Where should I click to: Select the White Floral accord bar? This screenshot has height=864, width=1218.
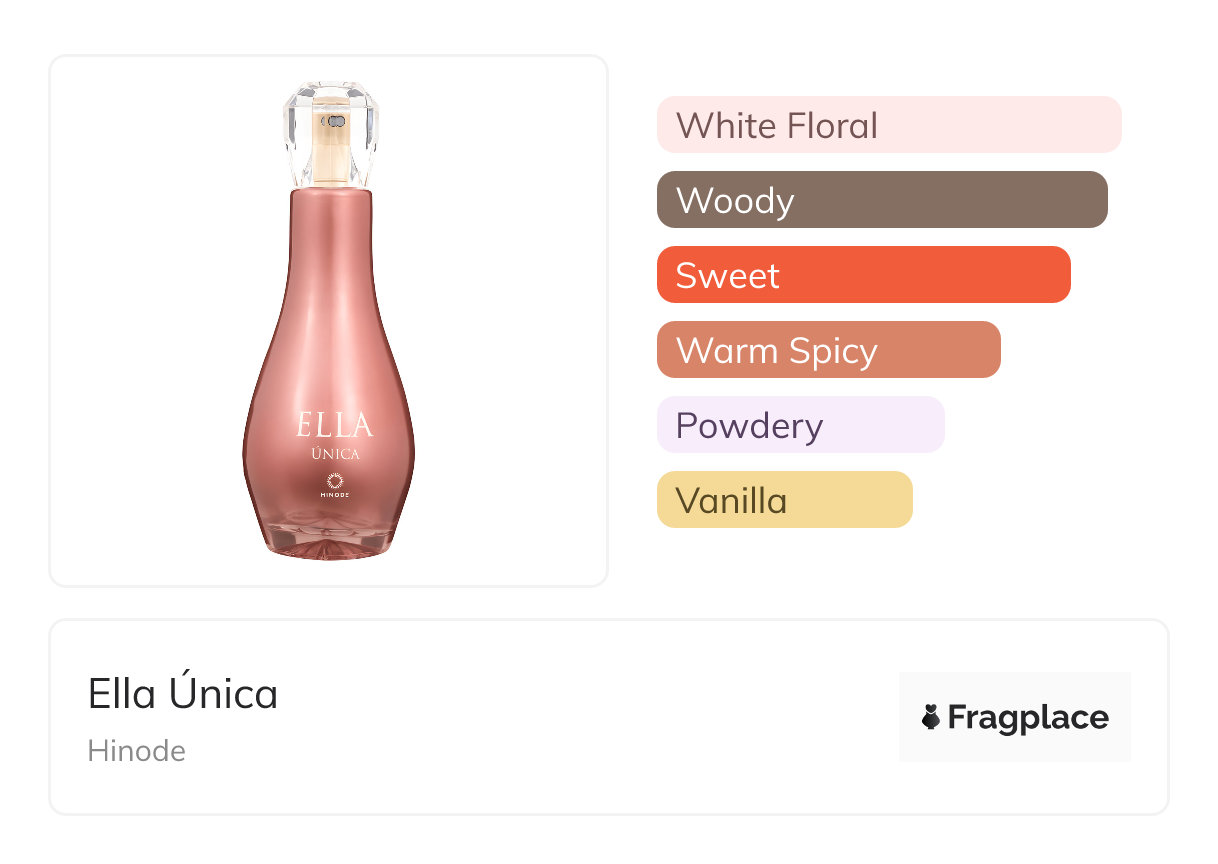point(888,125)
